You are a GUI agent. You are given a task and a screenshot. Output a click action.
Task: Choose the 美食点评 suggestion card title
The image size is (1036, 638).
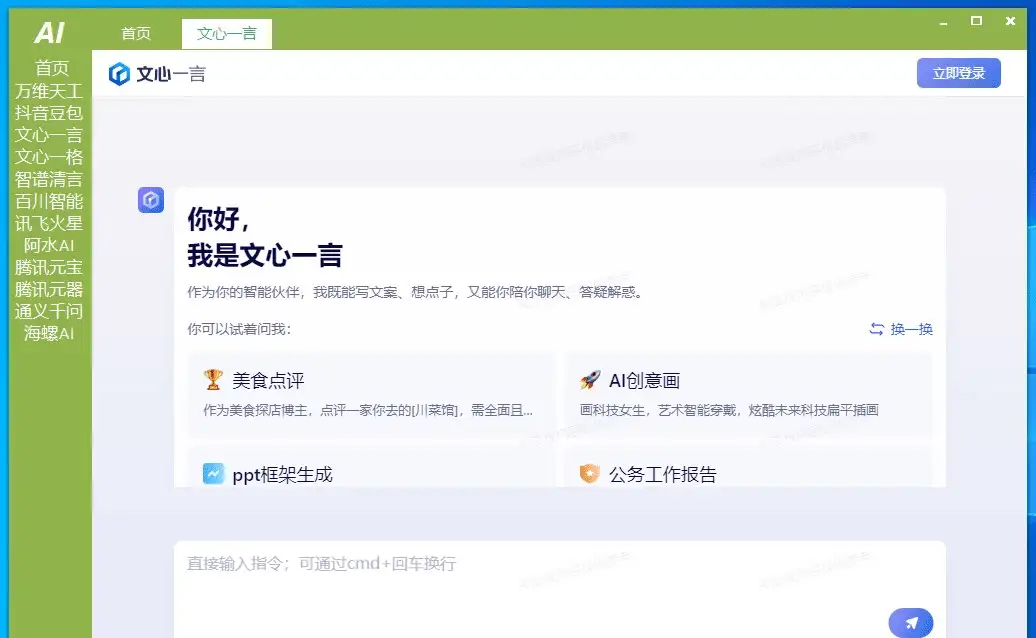click(x=268, y=380)
